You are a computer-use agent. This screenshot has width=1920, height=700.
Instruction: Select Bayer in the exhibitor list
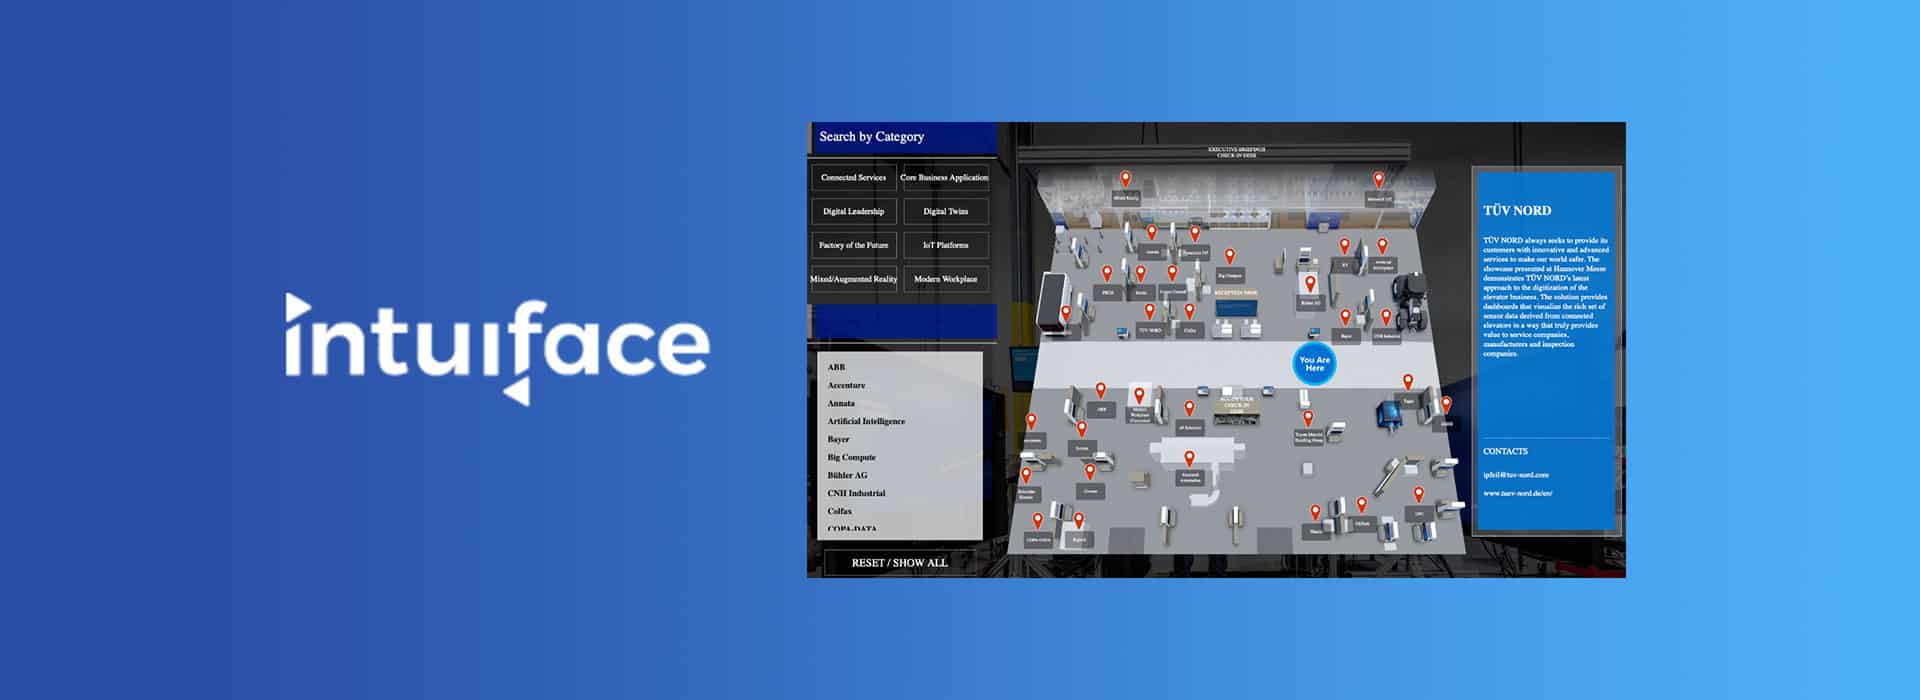[x=838, y=439]
